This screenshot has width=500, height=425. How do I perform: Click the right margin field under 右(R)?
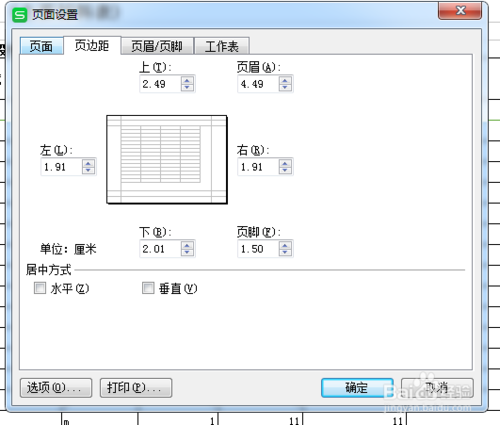[x=258, y=167]
